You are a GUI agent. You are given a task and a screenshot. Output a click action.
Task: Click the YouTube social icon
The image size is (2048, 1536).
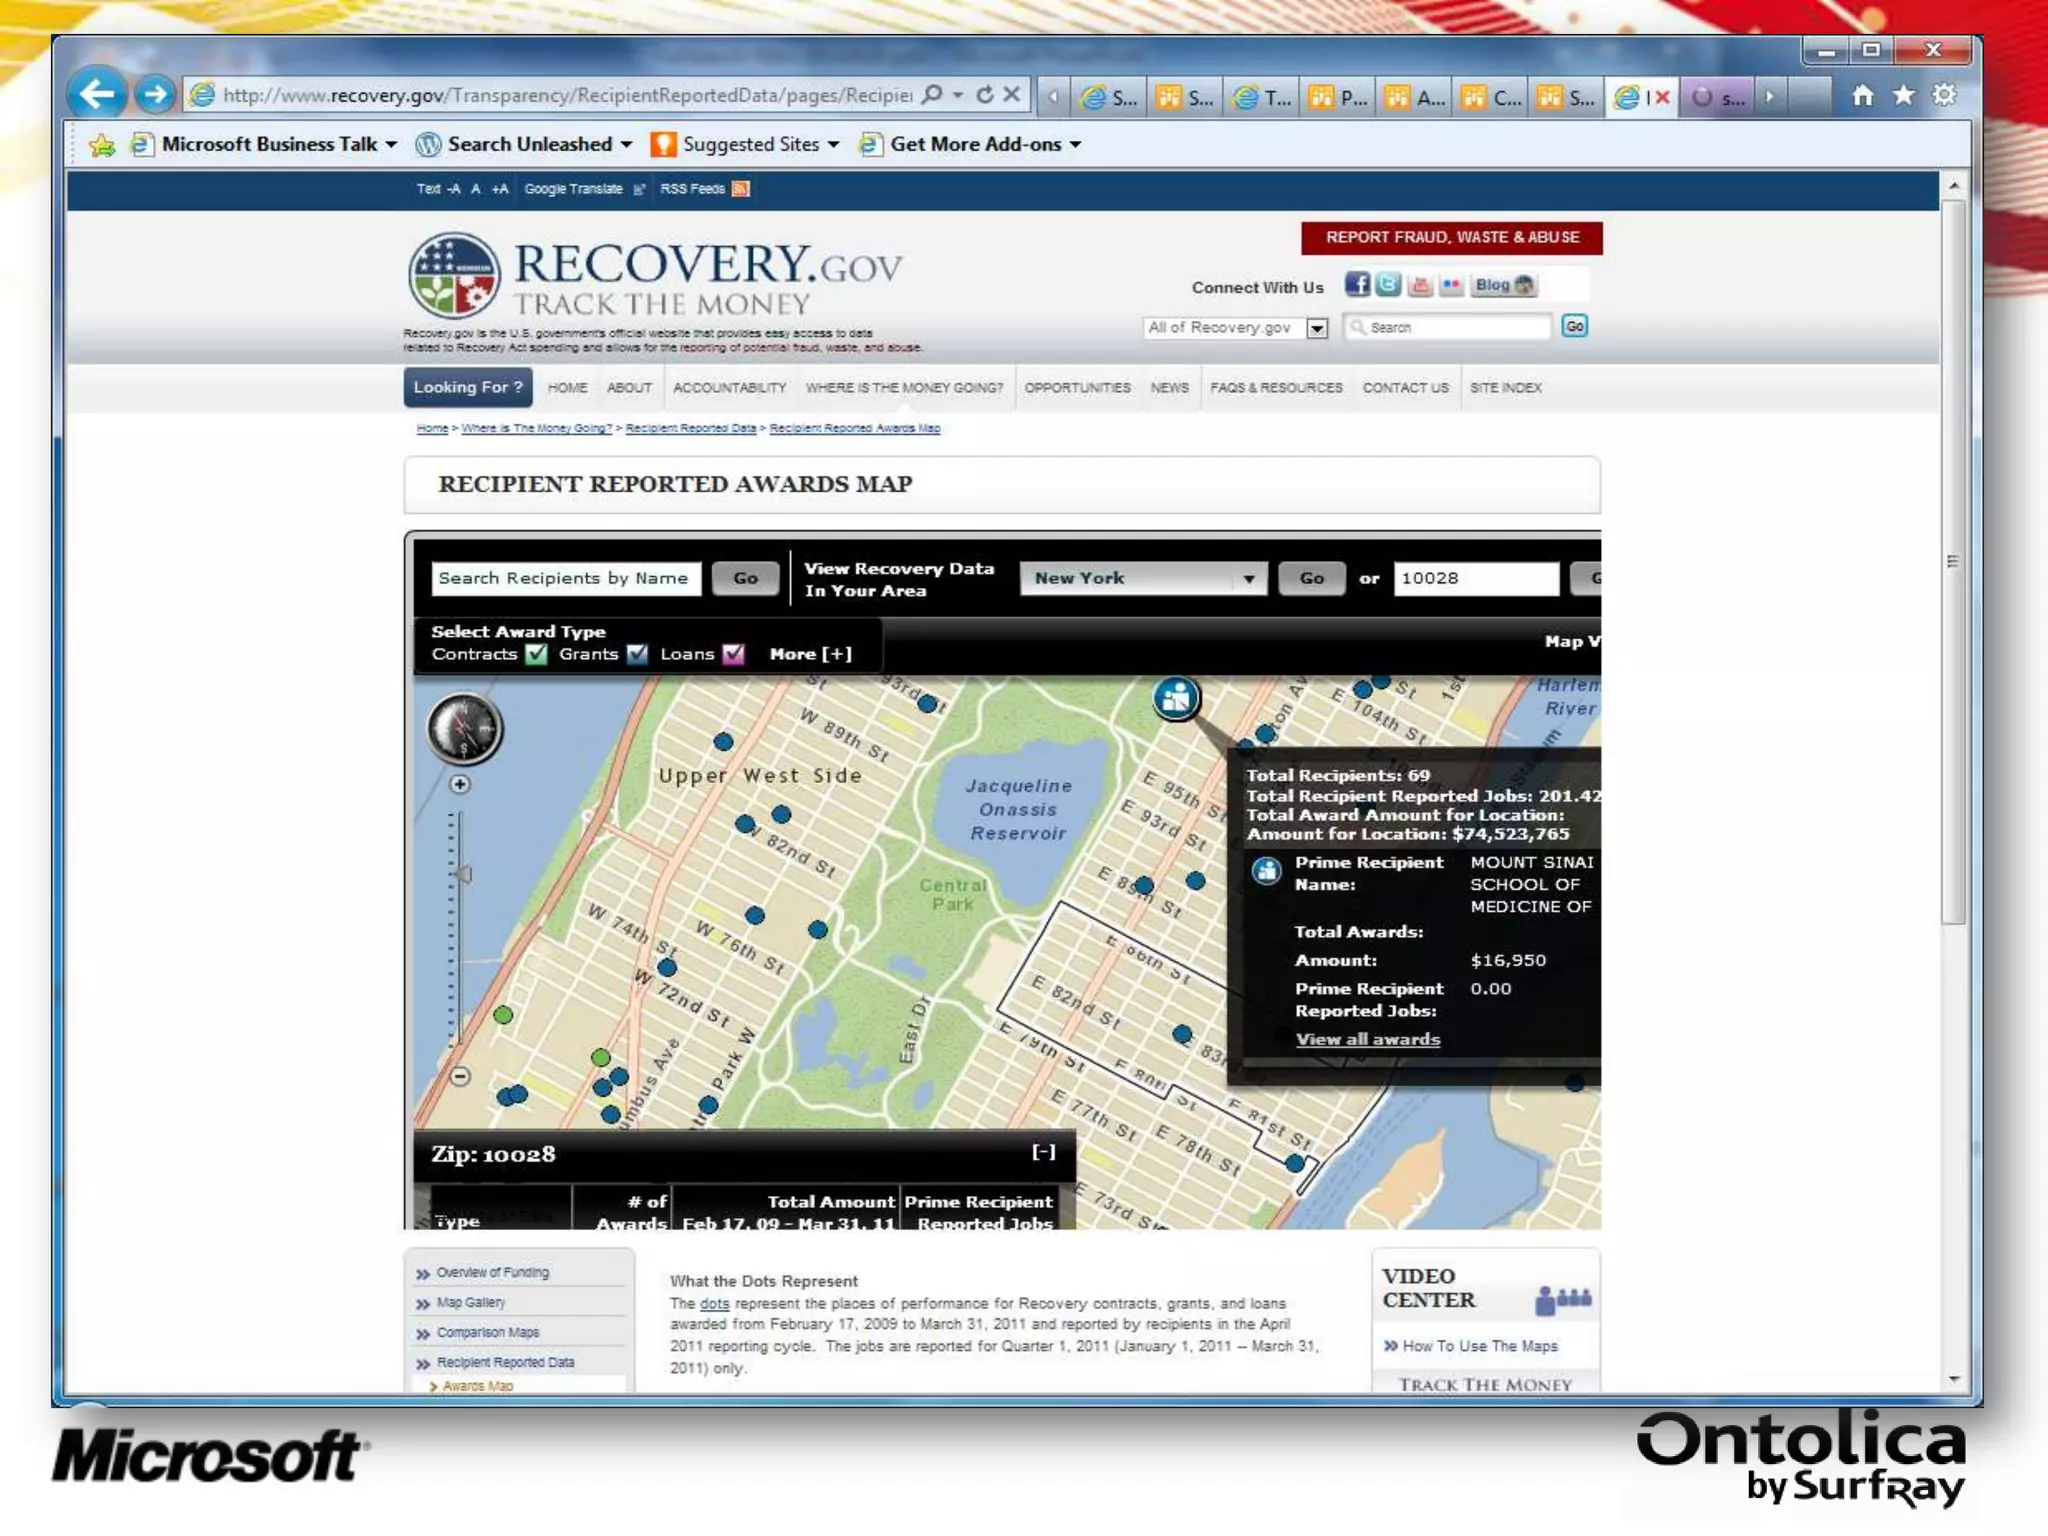[1419, 286]
